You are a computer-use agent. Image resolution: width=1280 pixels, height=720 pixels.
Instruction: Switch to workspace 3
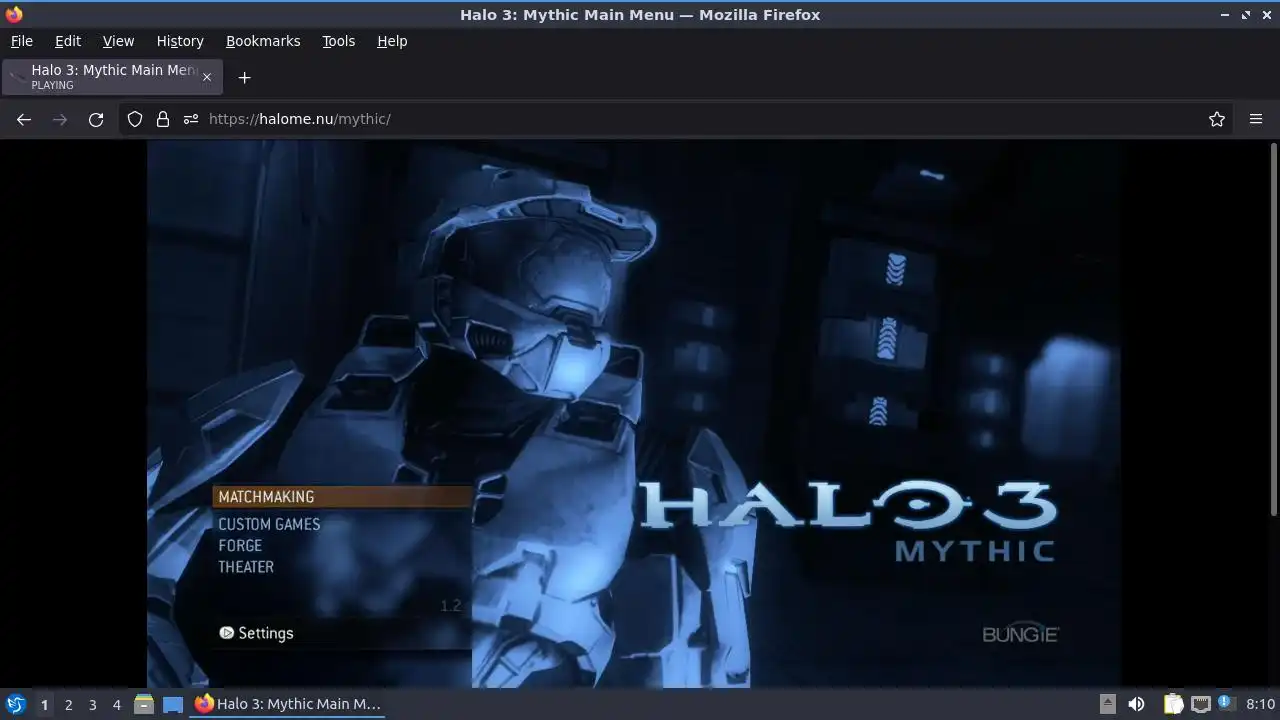(92, 704)
